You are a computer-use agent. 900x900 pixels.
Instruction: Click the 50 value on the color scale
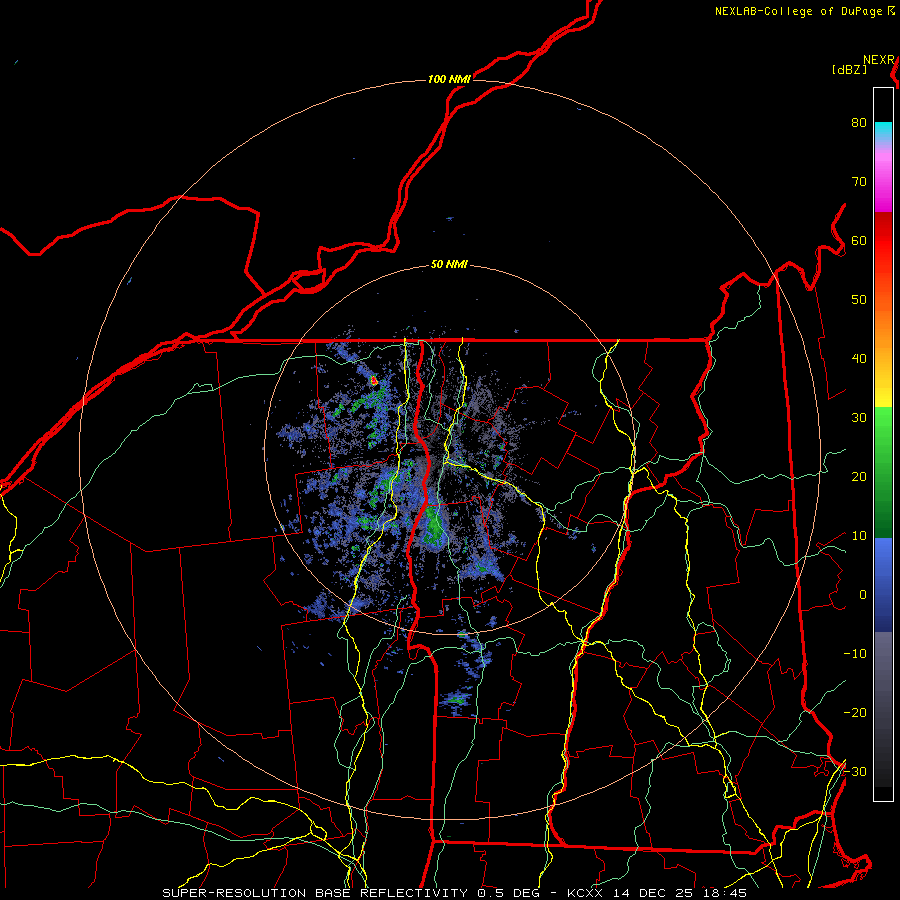859,300
